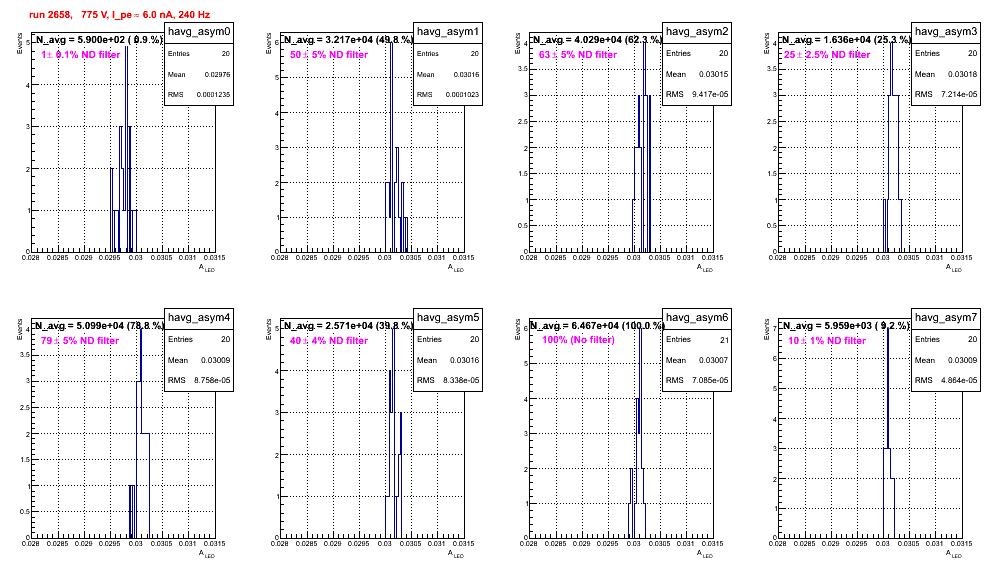996x572 pixels.
Task: Click the '1± 0.1% ND filter' label
Action: (81, 55)
